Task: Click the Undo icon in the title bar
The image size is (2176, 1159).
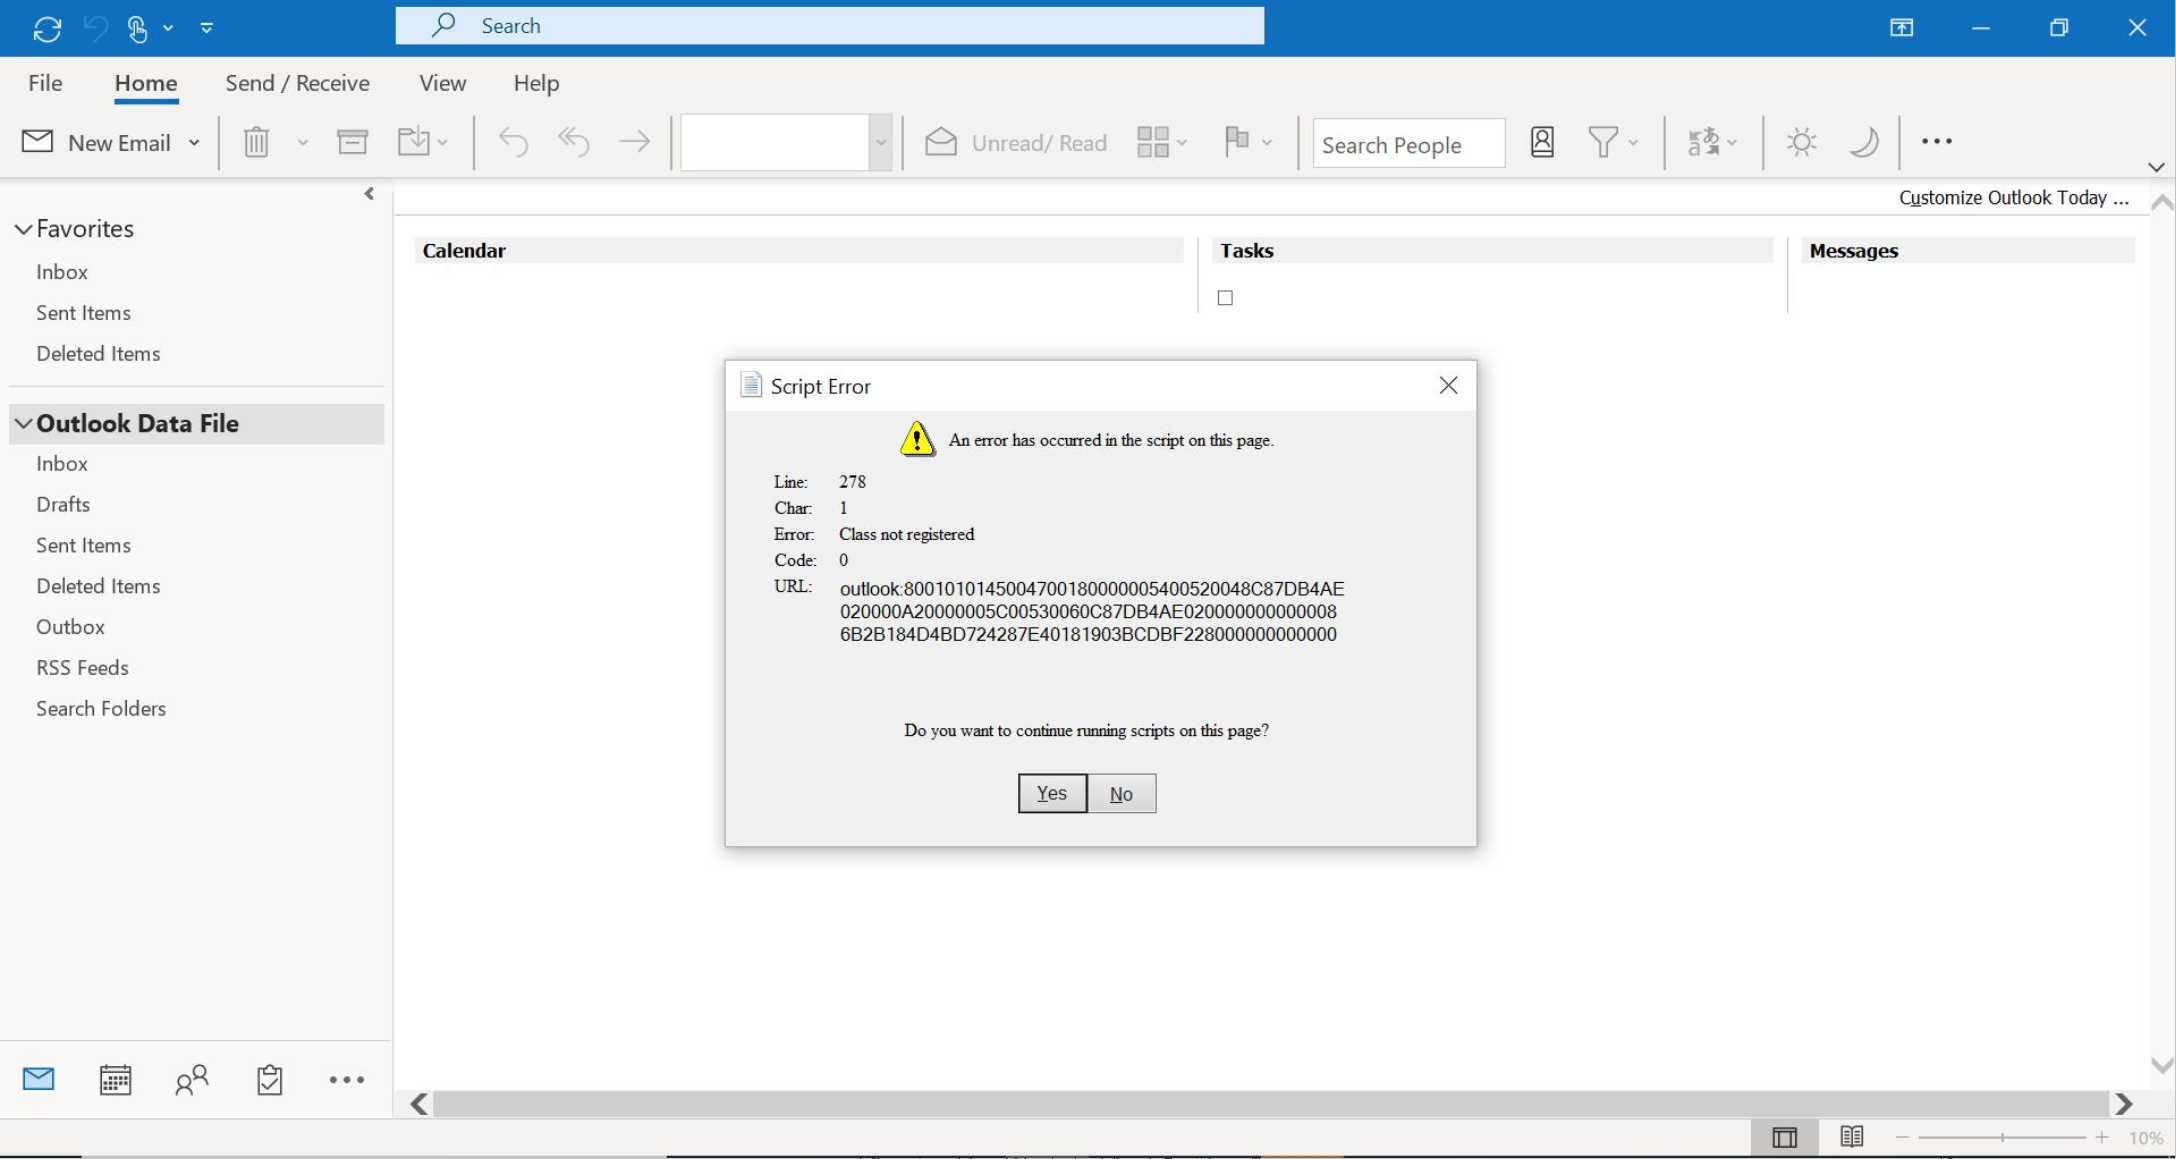Action: 96,28
